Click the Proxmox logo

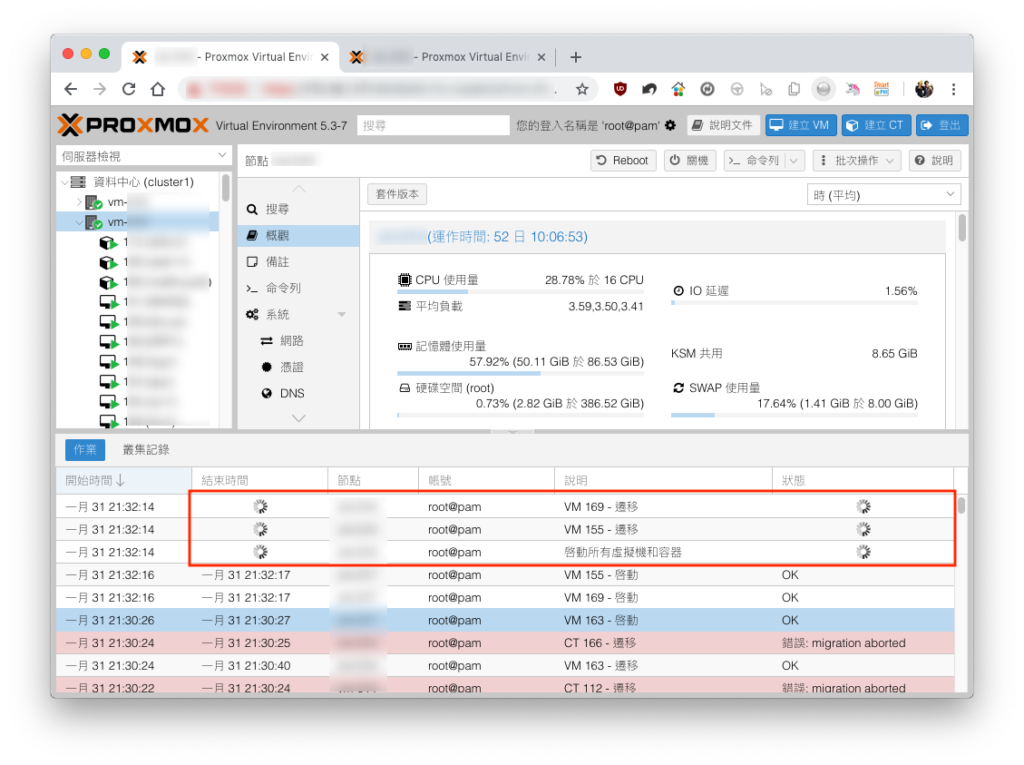tap(133, 125)
